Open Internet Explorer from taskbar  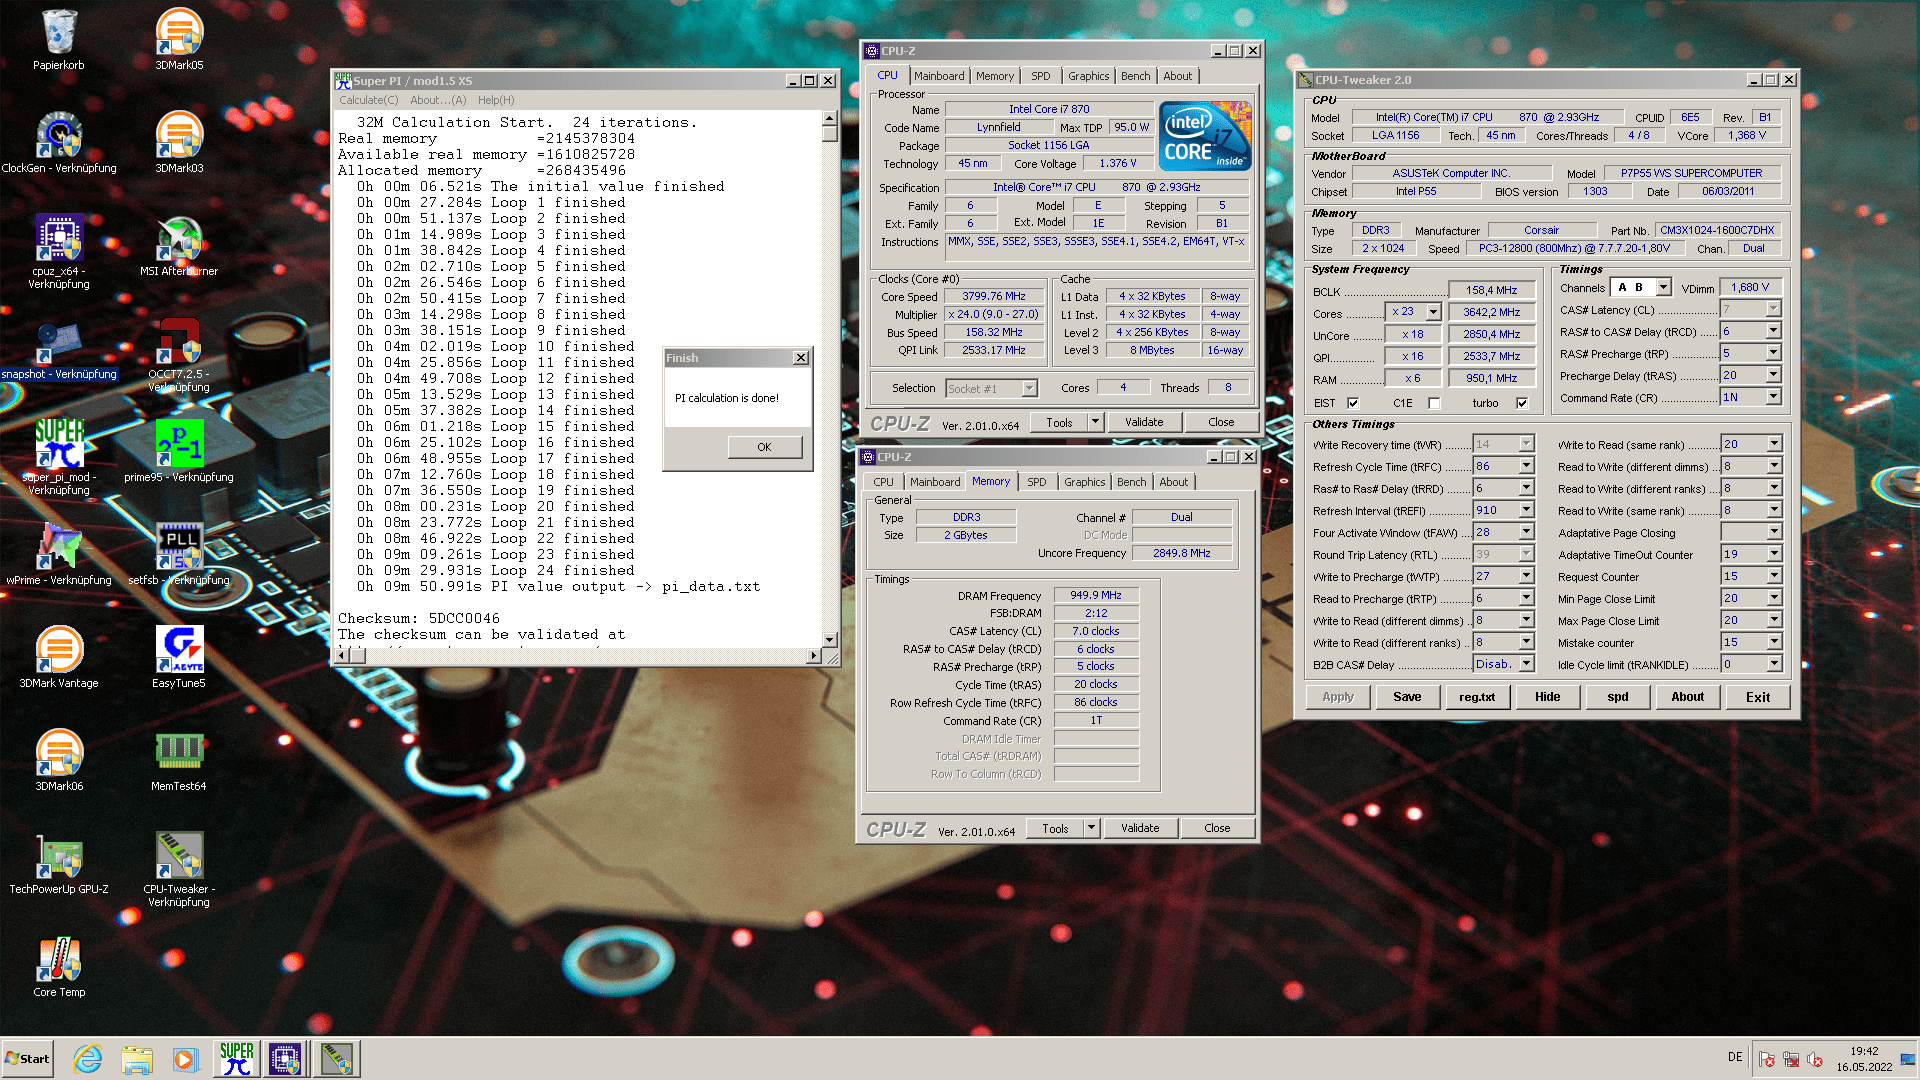88,1059
